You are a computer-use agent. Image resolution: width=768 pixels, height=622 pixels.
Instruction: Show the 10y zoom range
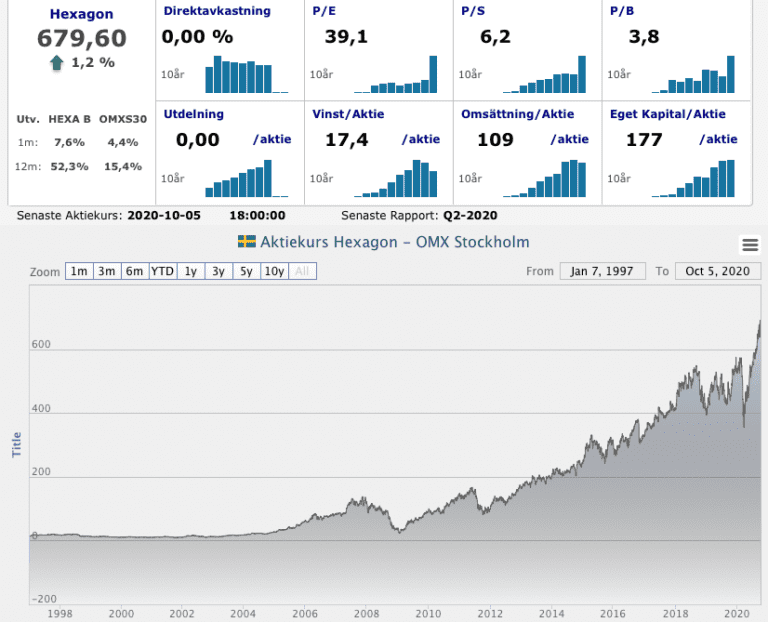pyautogui.click(x=274, y=271)
